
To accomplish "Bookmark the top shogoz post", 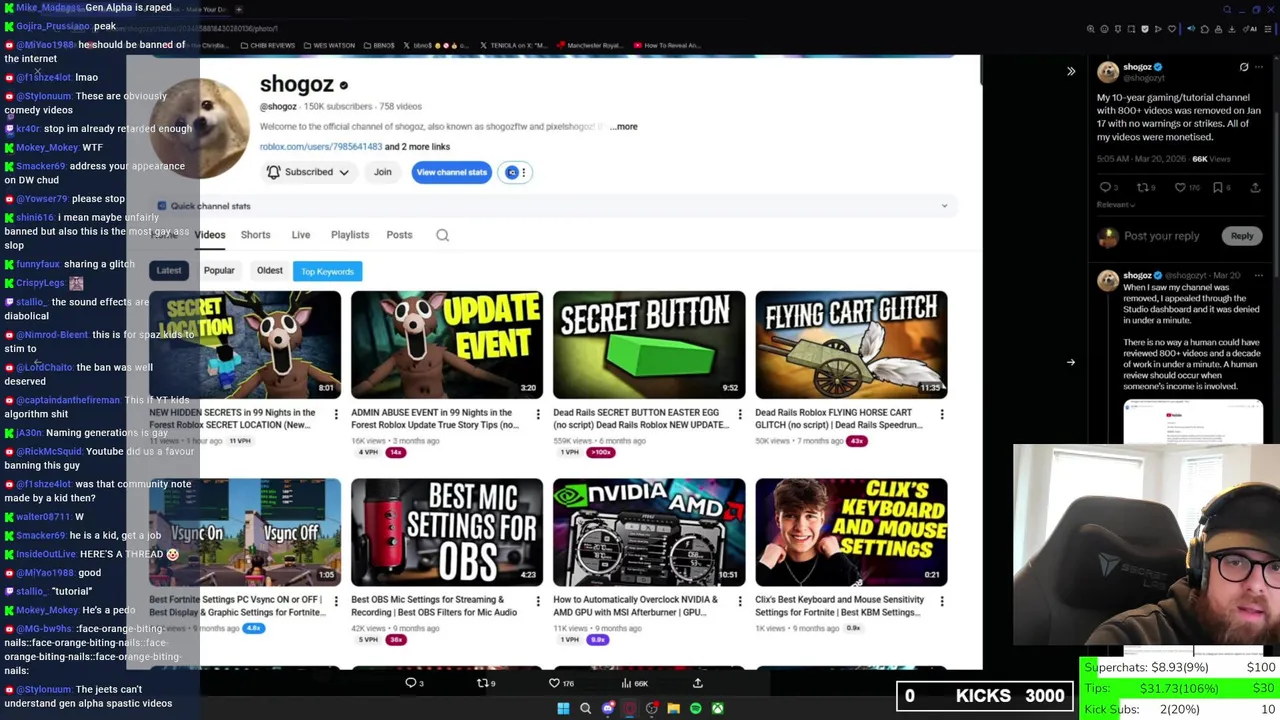I will [x=1218, y=187].
